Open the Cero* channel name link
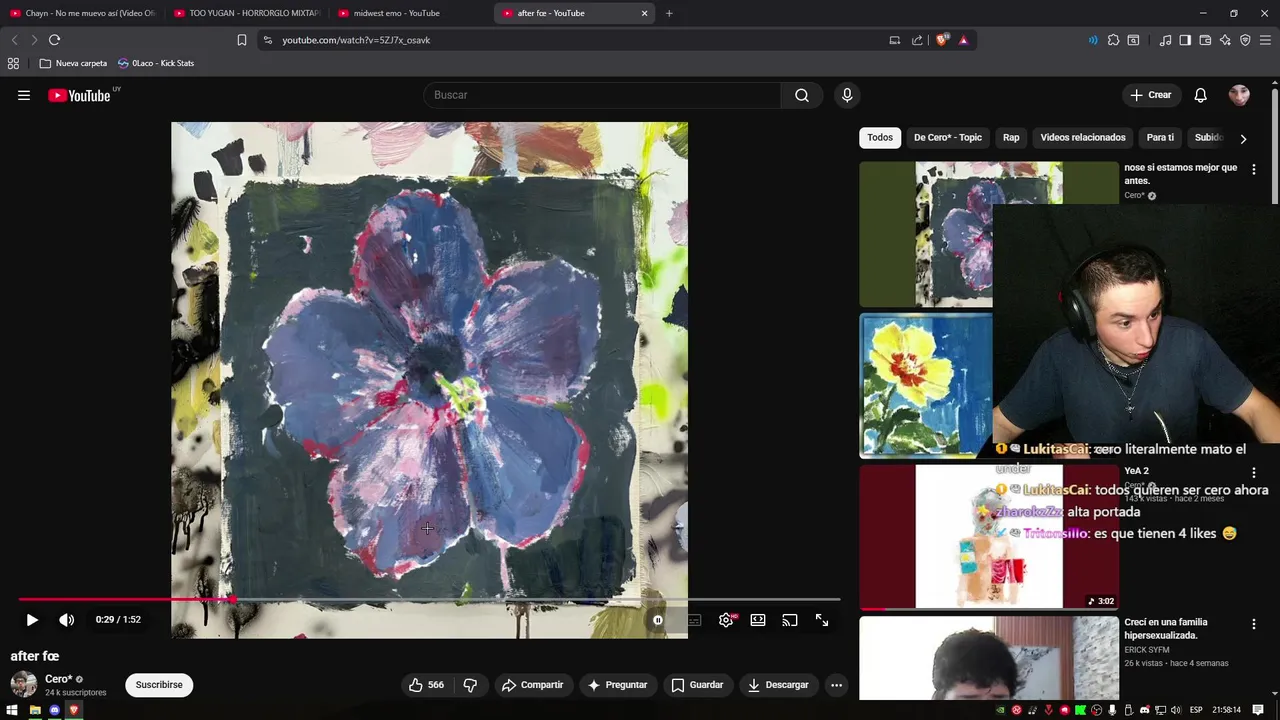The width and height of the screenshot is (1280, 720). 58,679
